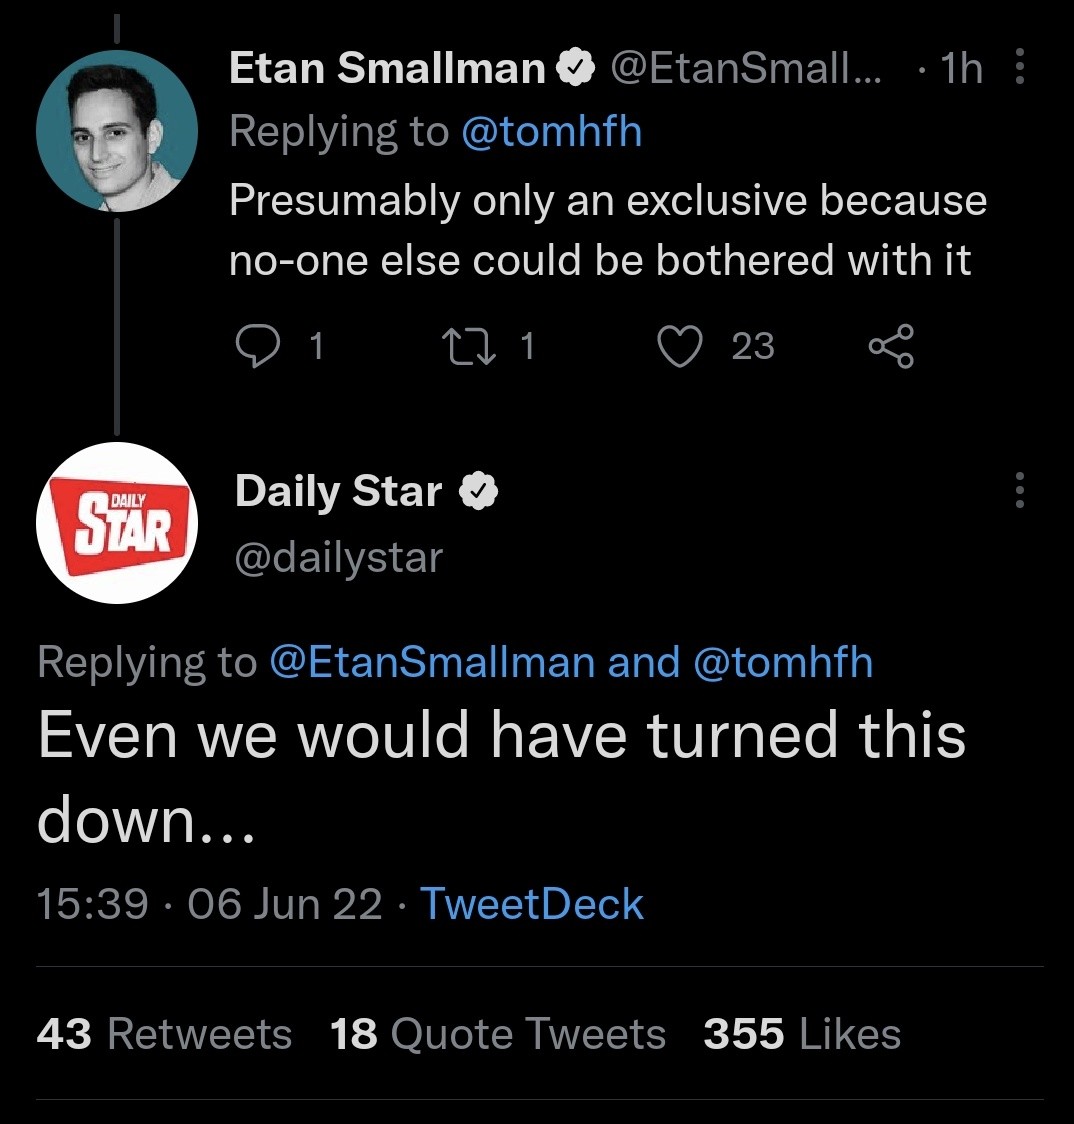Click Etan Smallman's verified badge
This screenshot has width=1074, height=1124.
573,68
